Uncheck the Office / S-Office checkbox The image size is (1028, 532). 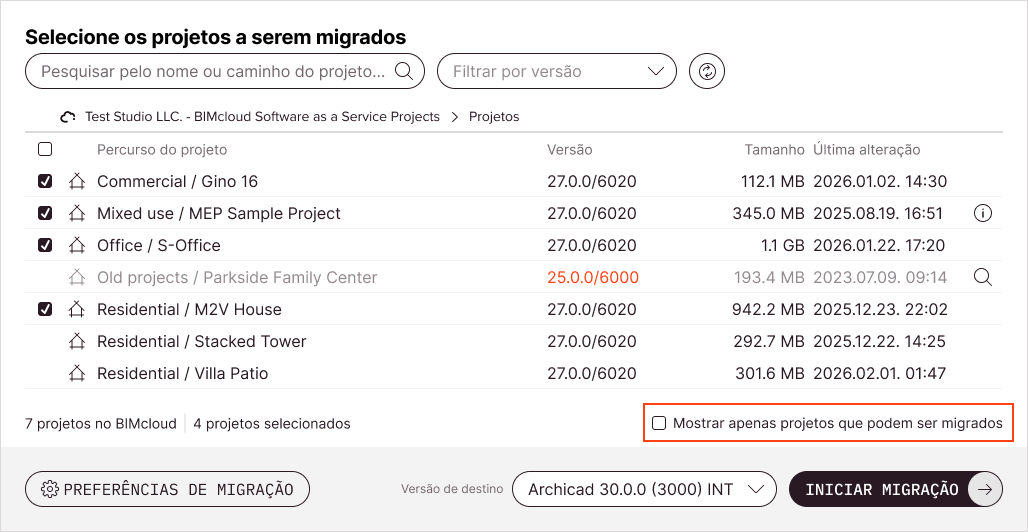(x=45, y=245)
